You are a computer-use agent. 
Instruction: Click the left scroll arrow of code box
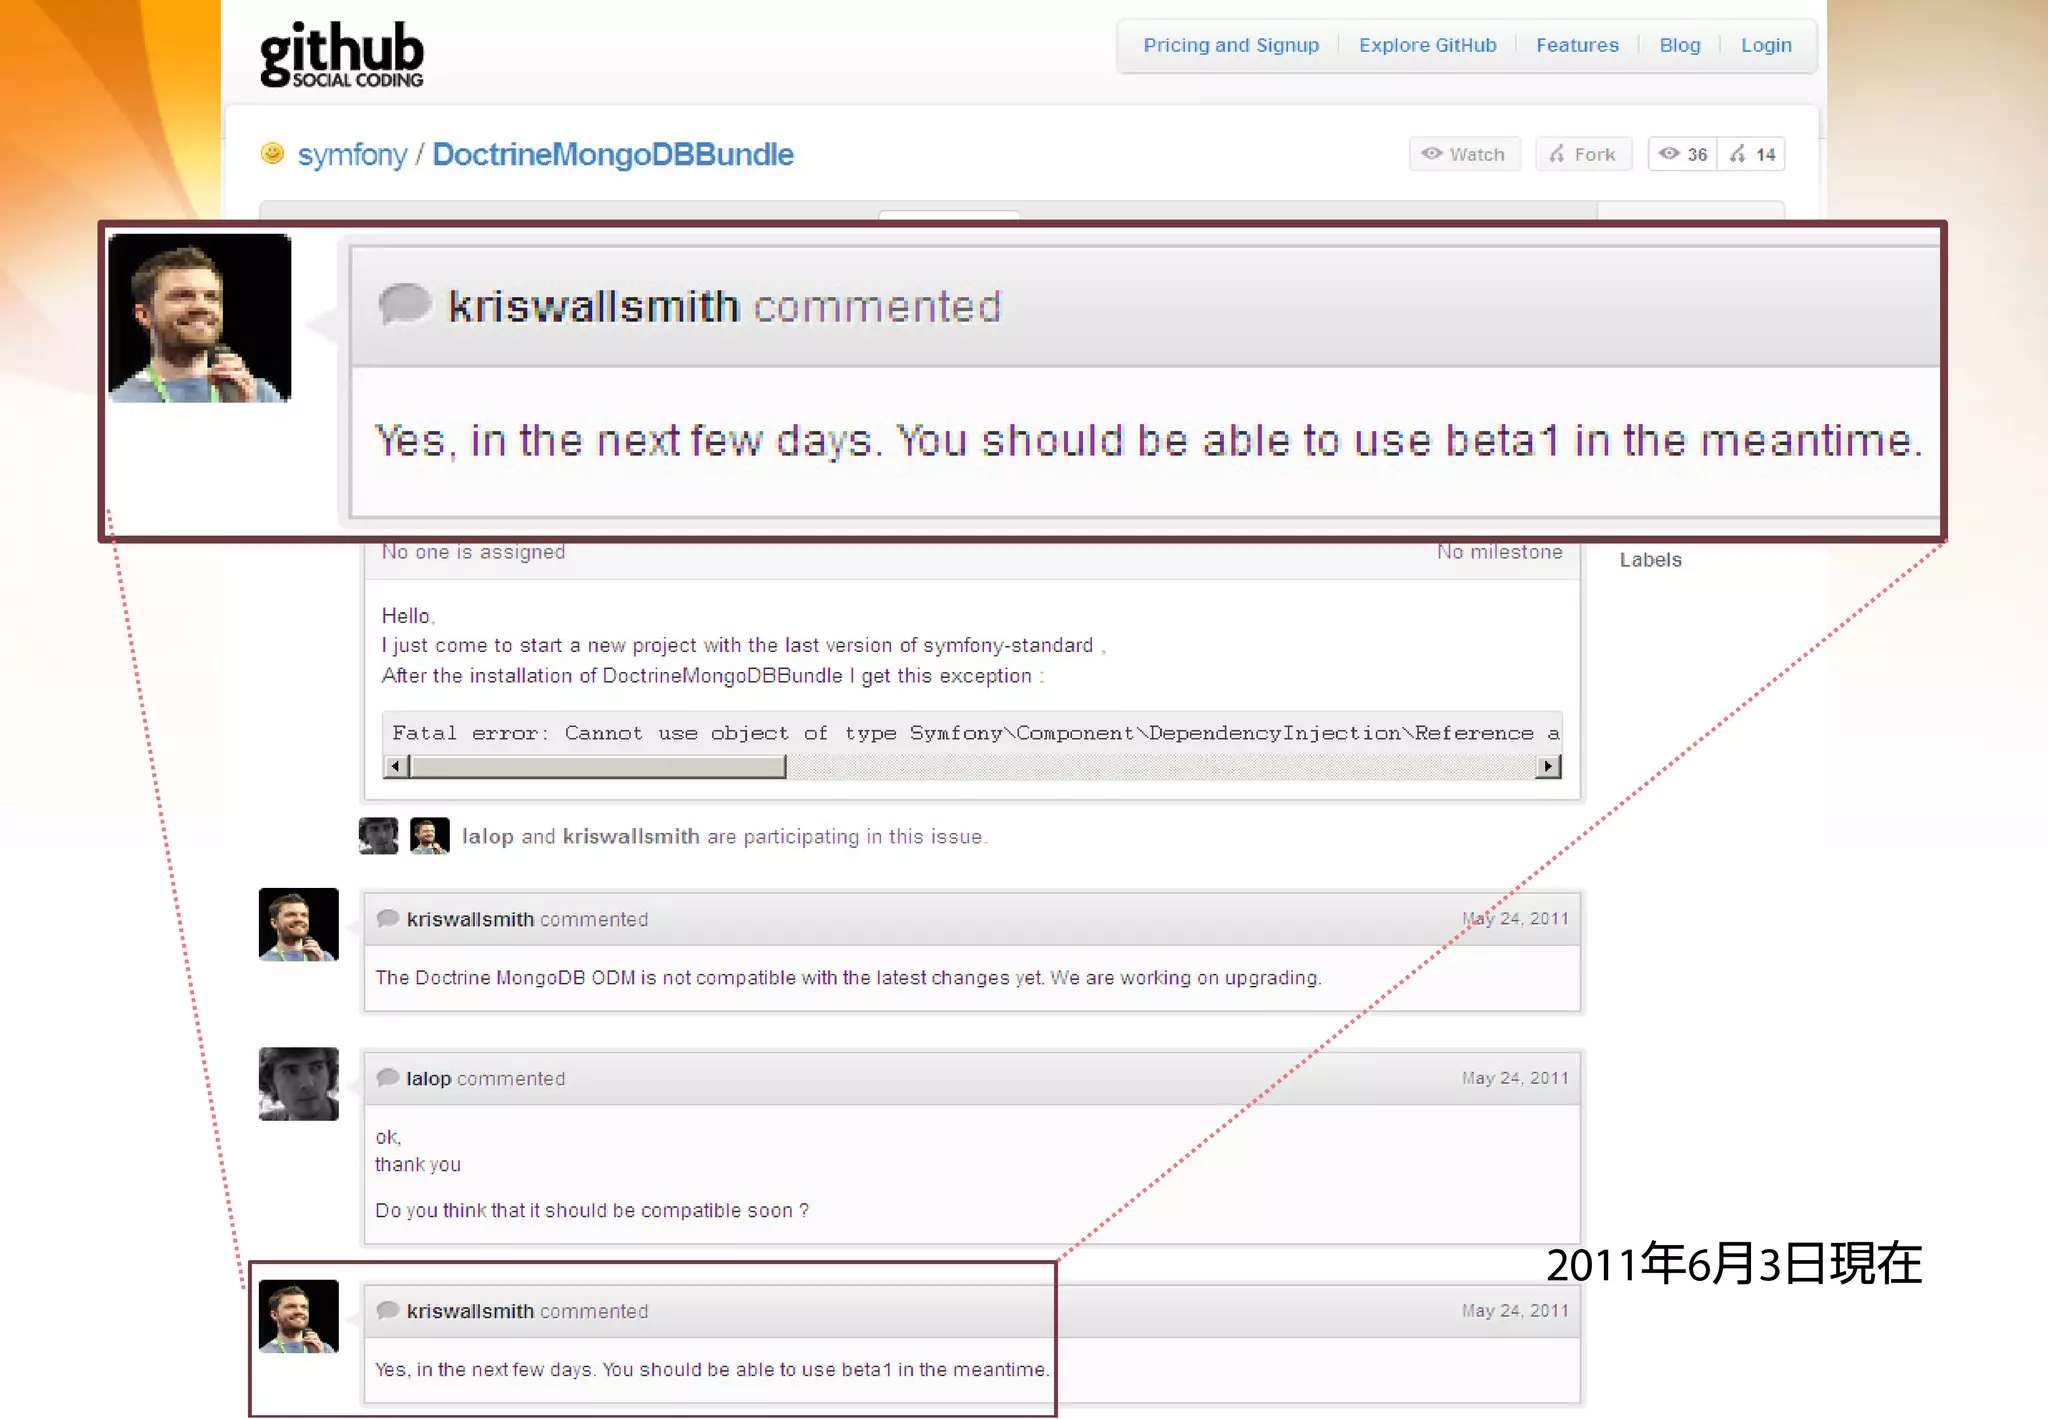pos(396,766)
